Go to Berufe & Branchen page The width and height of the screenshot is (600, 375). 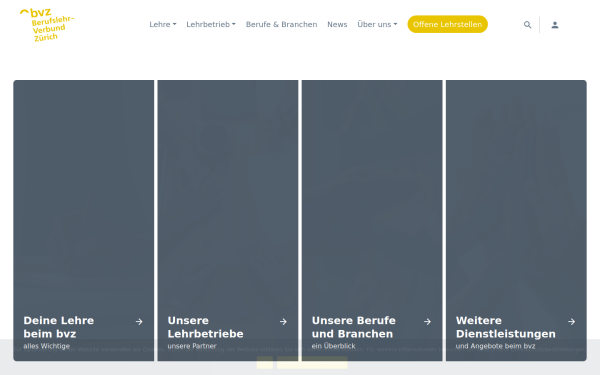(281, 24)
